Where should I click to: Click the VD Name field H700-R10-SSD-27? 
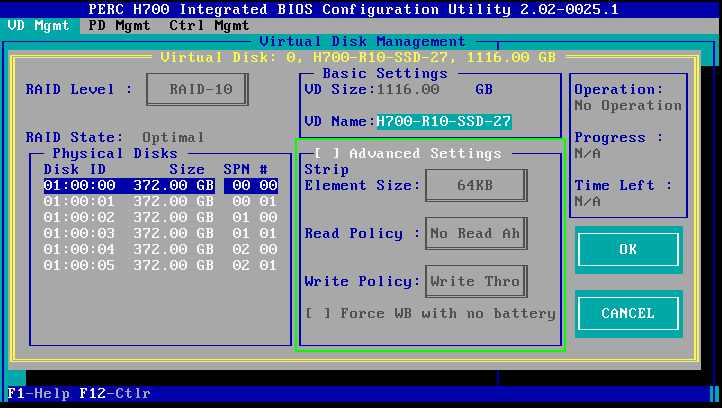[x=444, y=122]
